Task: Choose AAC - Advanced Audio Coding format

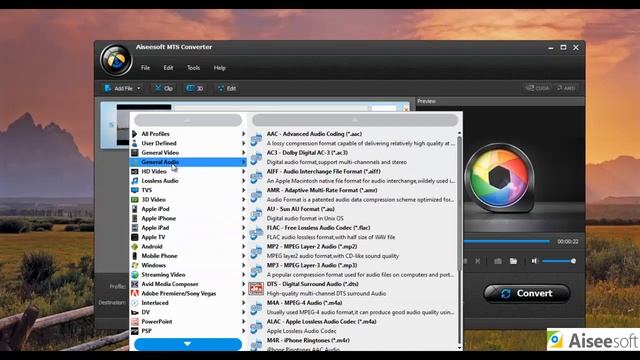Action: coord(353,139)
